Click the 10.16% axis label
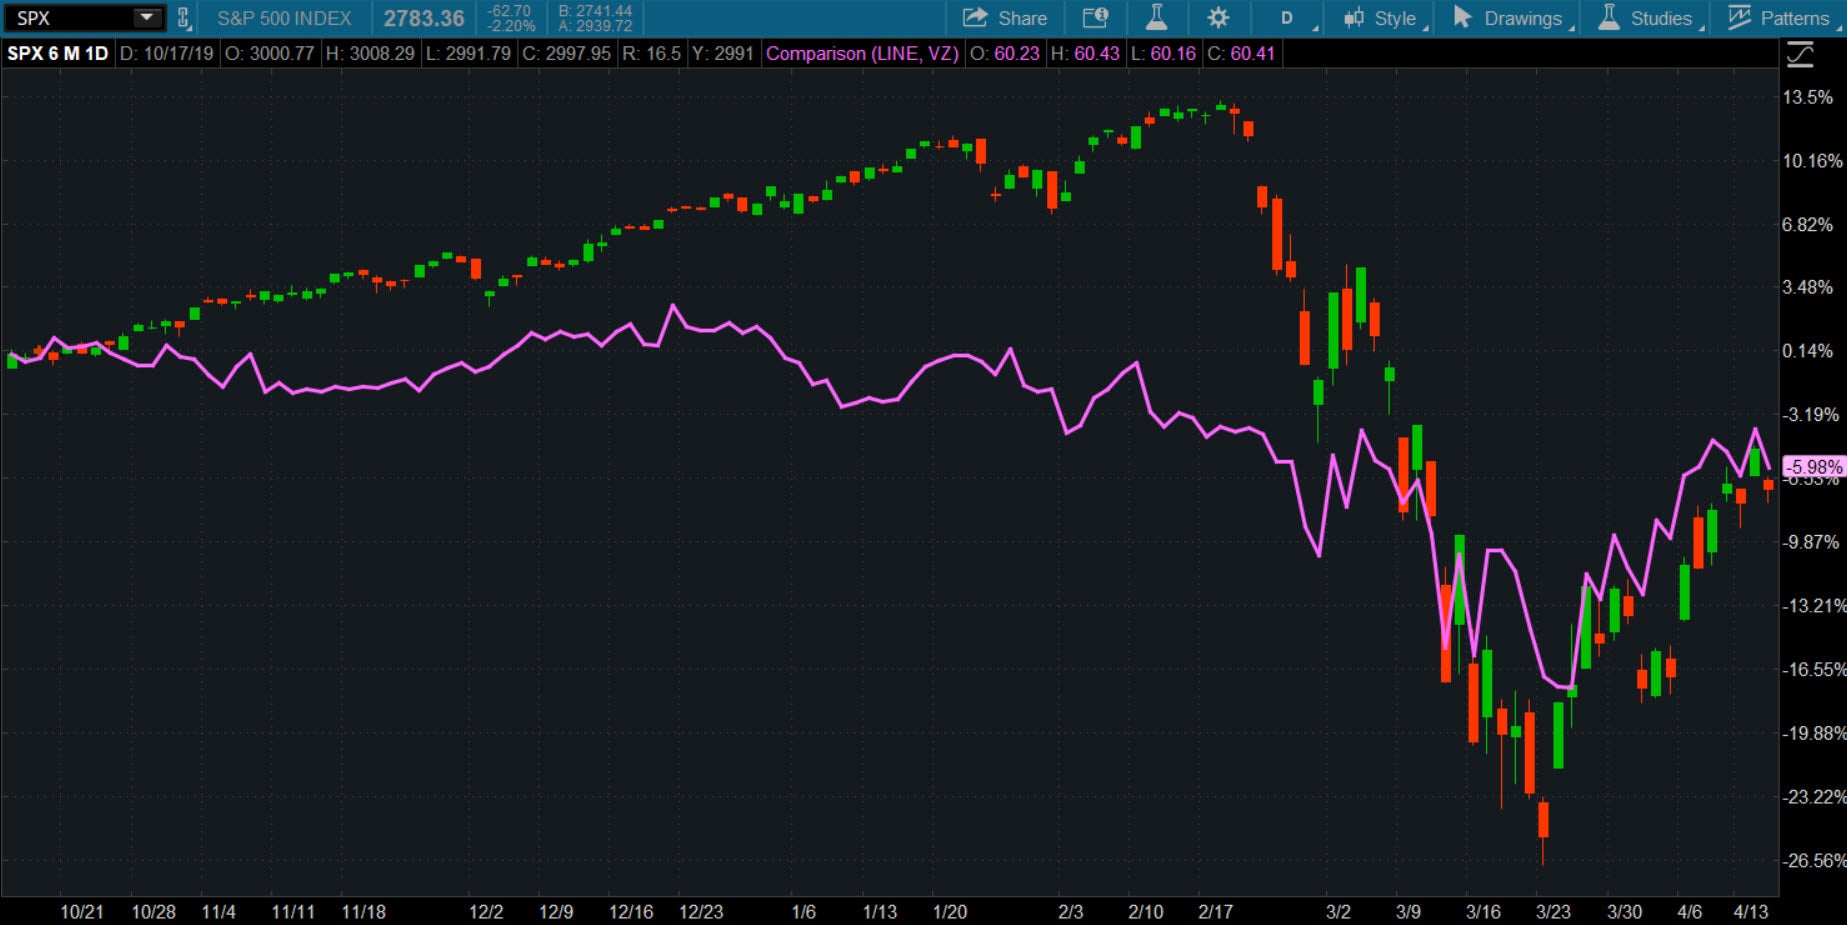The height and width of the screenshot is (925, 1847). pyautogui.click(x=1812, y=161)
